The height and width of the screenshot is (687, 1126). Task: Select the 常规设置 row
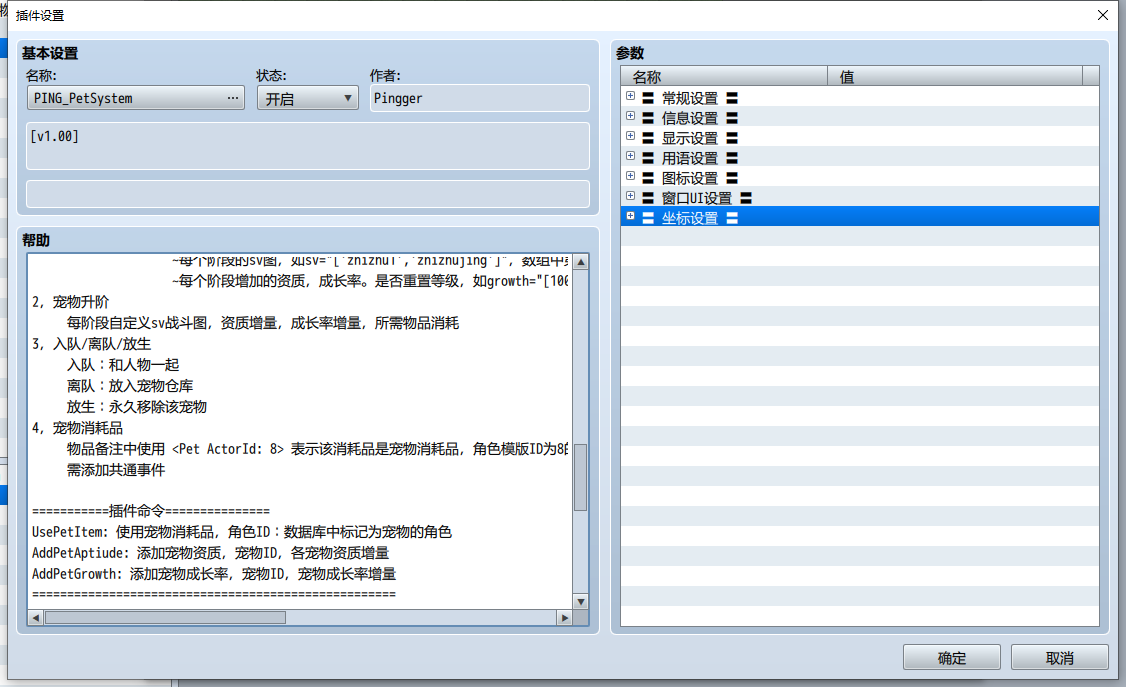tap(860, 96)
